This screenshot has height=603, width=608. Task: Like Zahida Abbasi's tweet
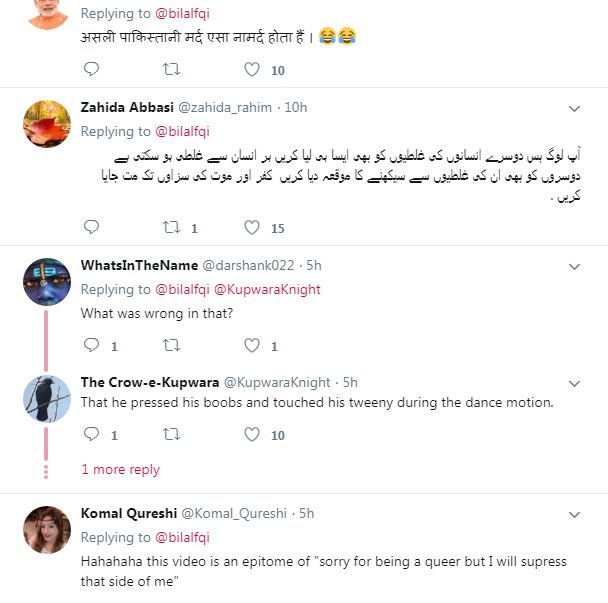pyautogui.click(x=252, y=228)
